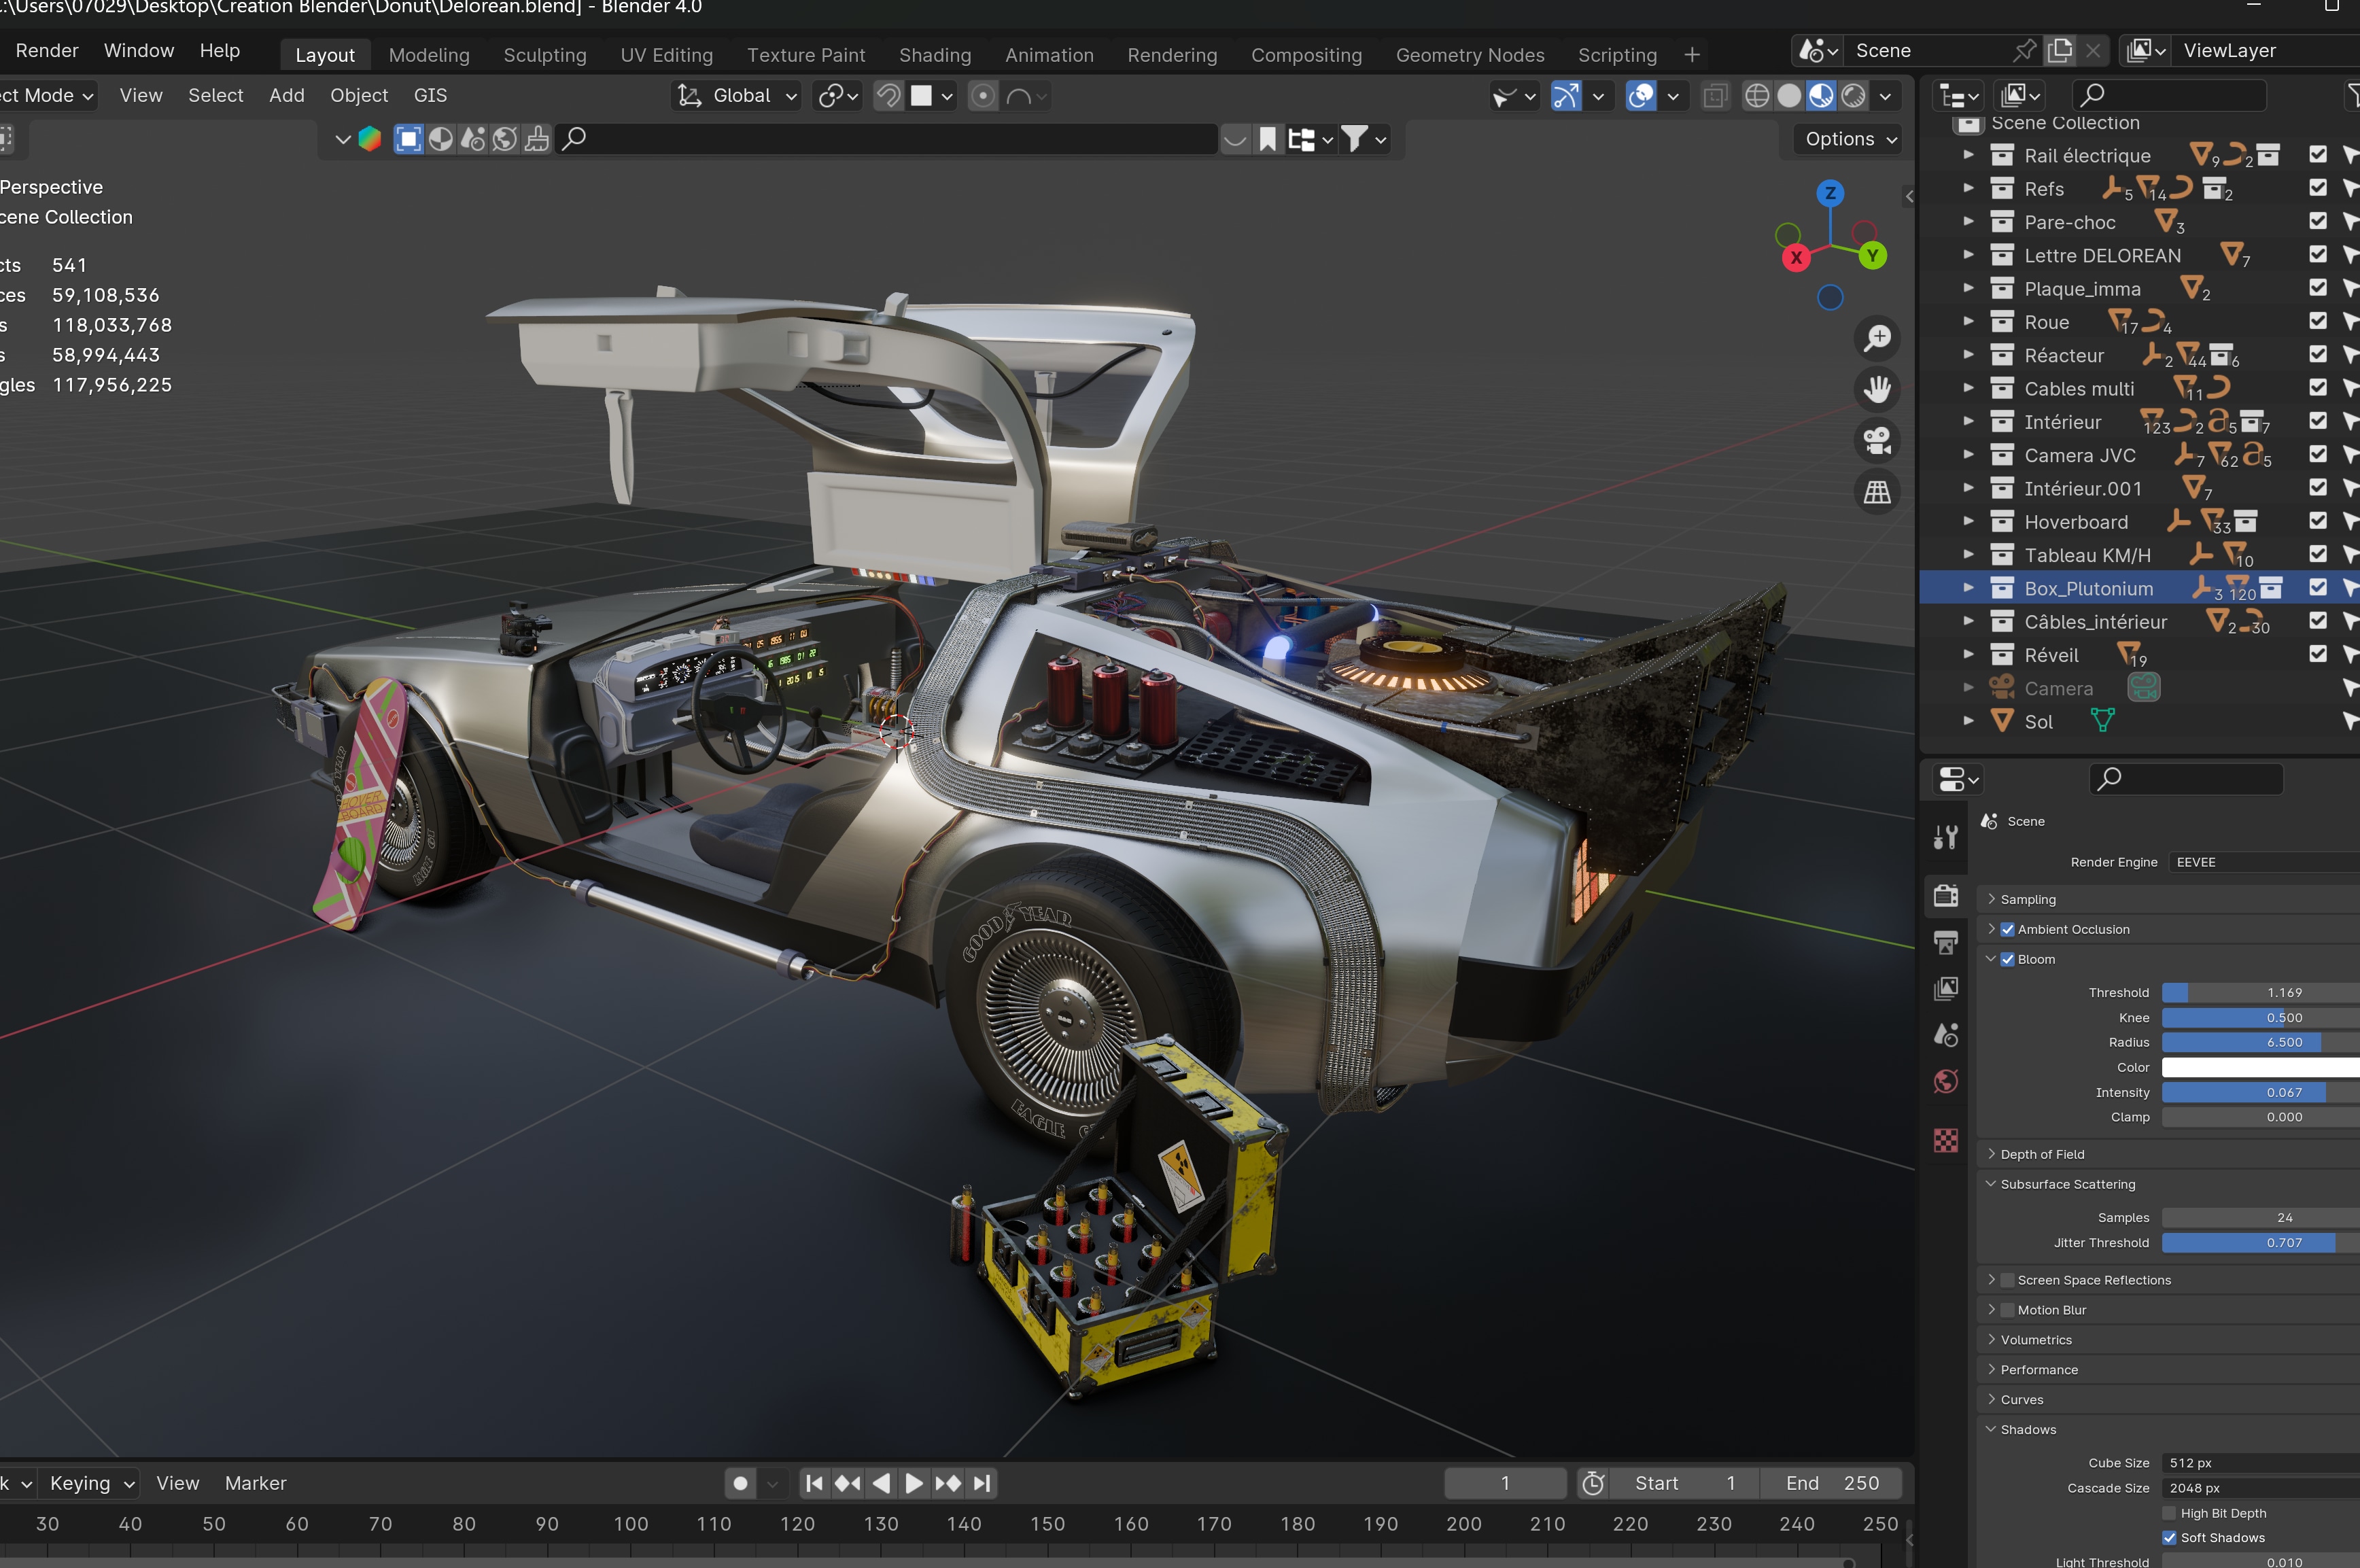This screenshot has width=2360, height=1568.
Task: Click the Sol mesh object icon
Action: tap(2002, 721)
